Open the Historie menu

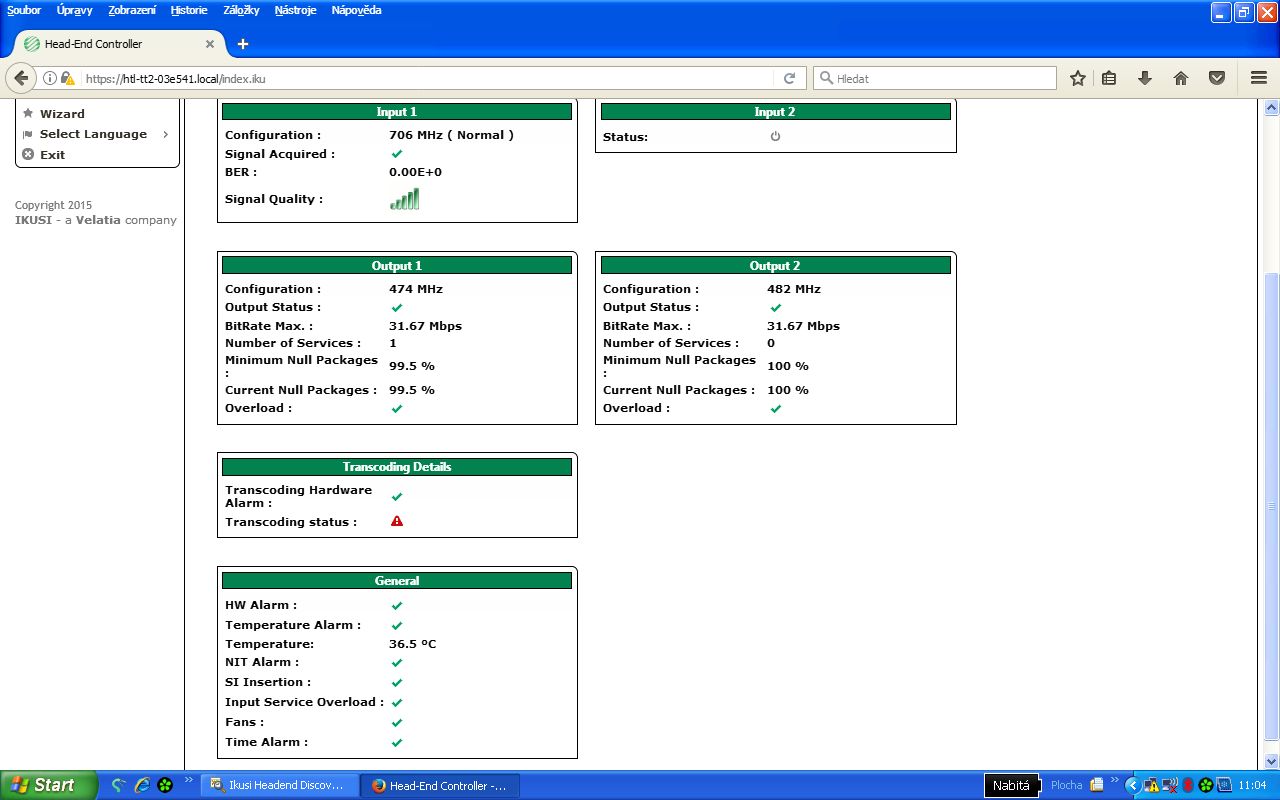(x=189, y=10)
